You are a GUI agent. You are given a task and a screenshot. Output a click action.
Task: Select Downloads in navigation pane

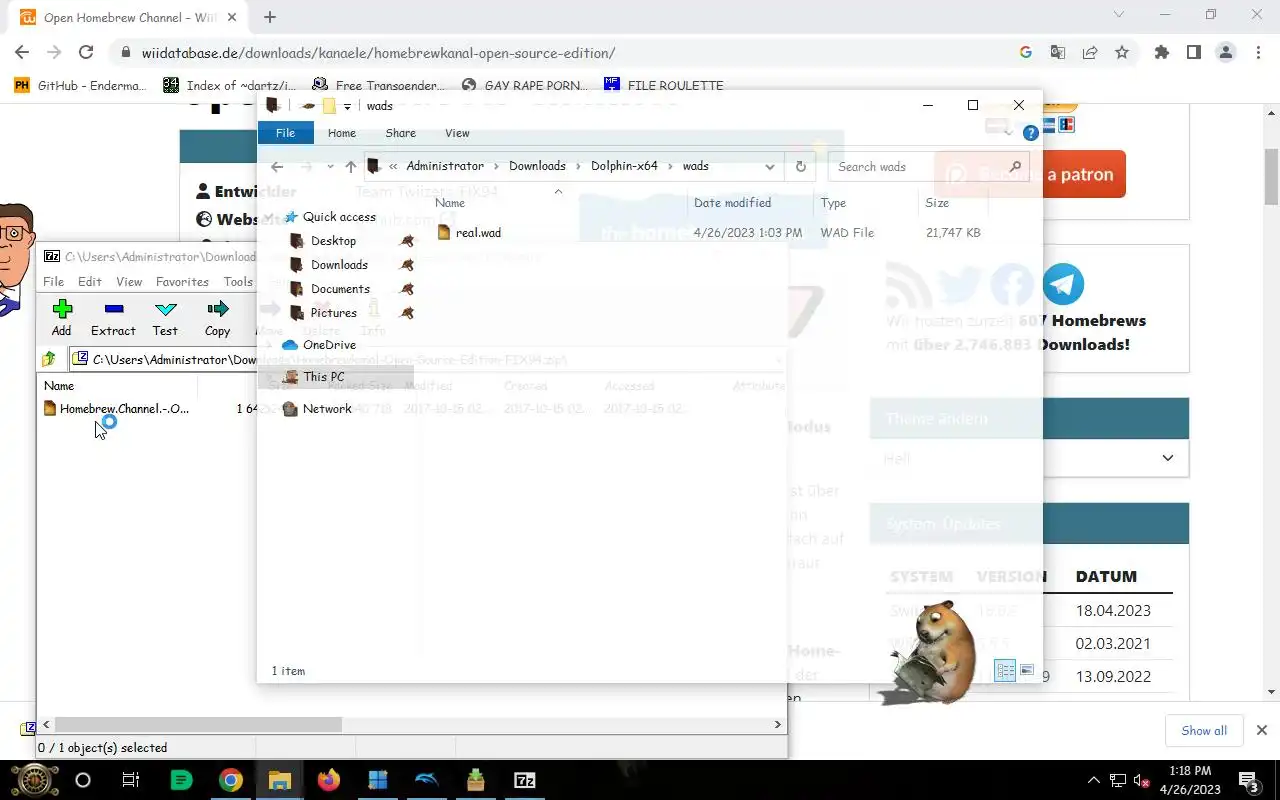tap(339, 265)
